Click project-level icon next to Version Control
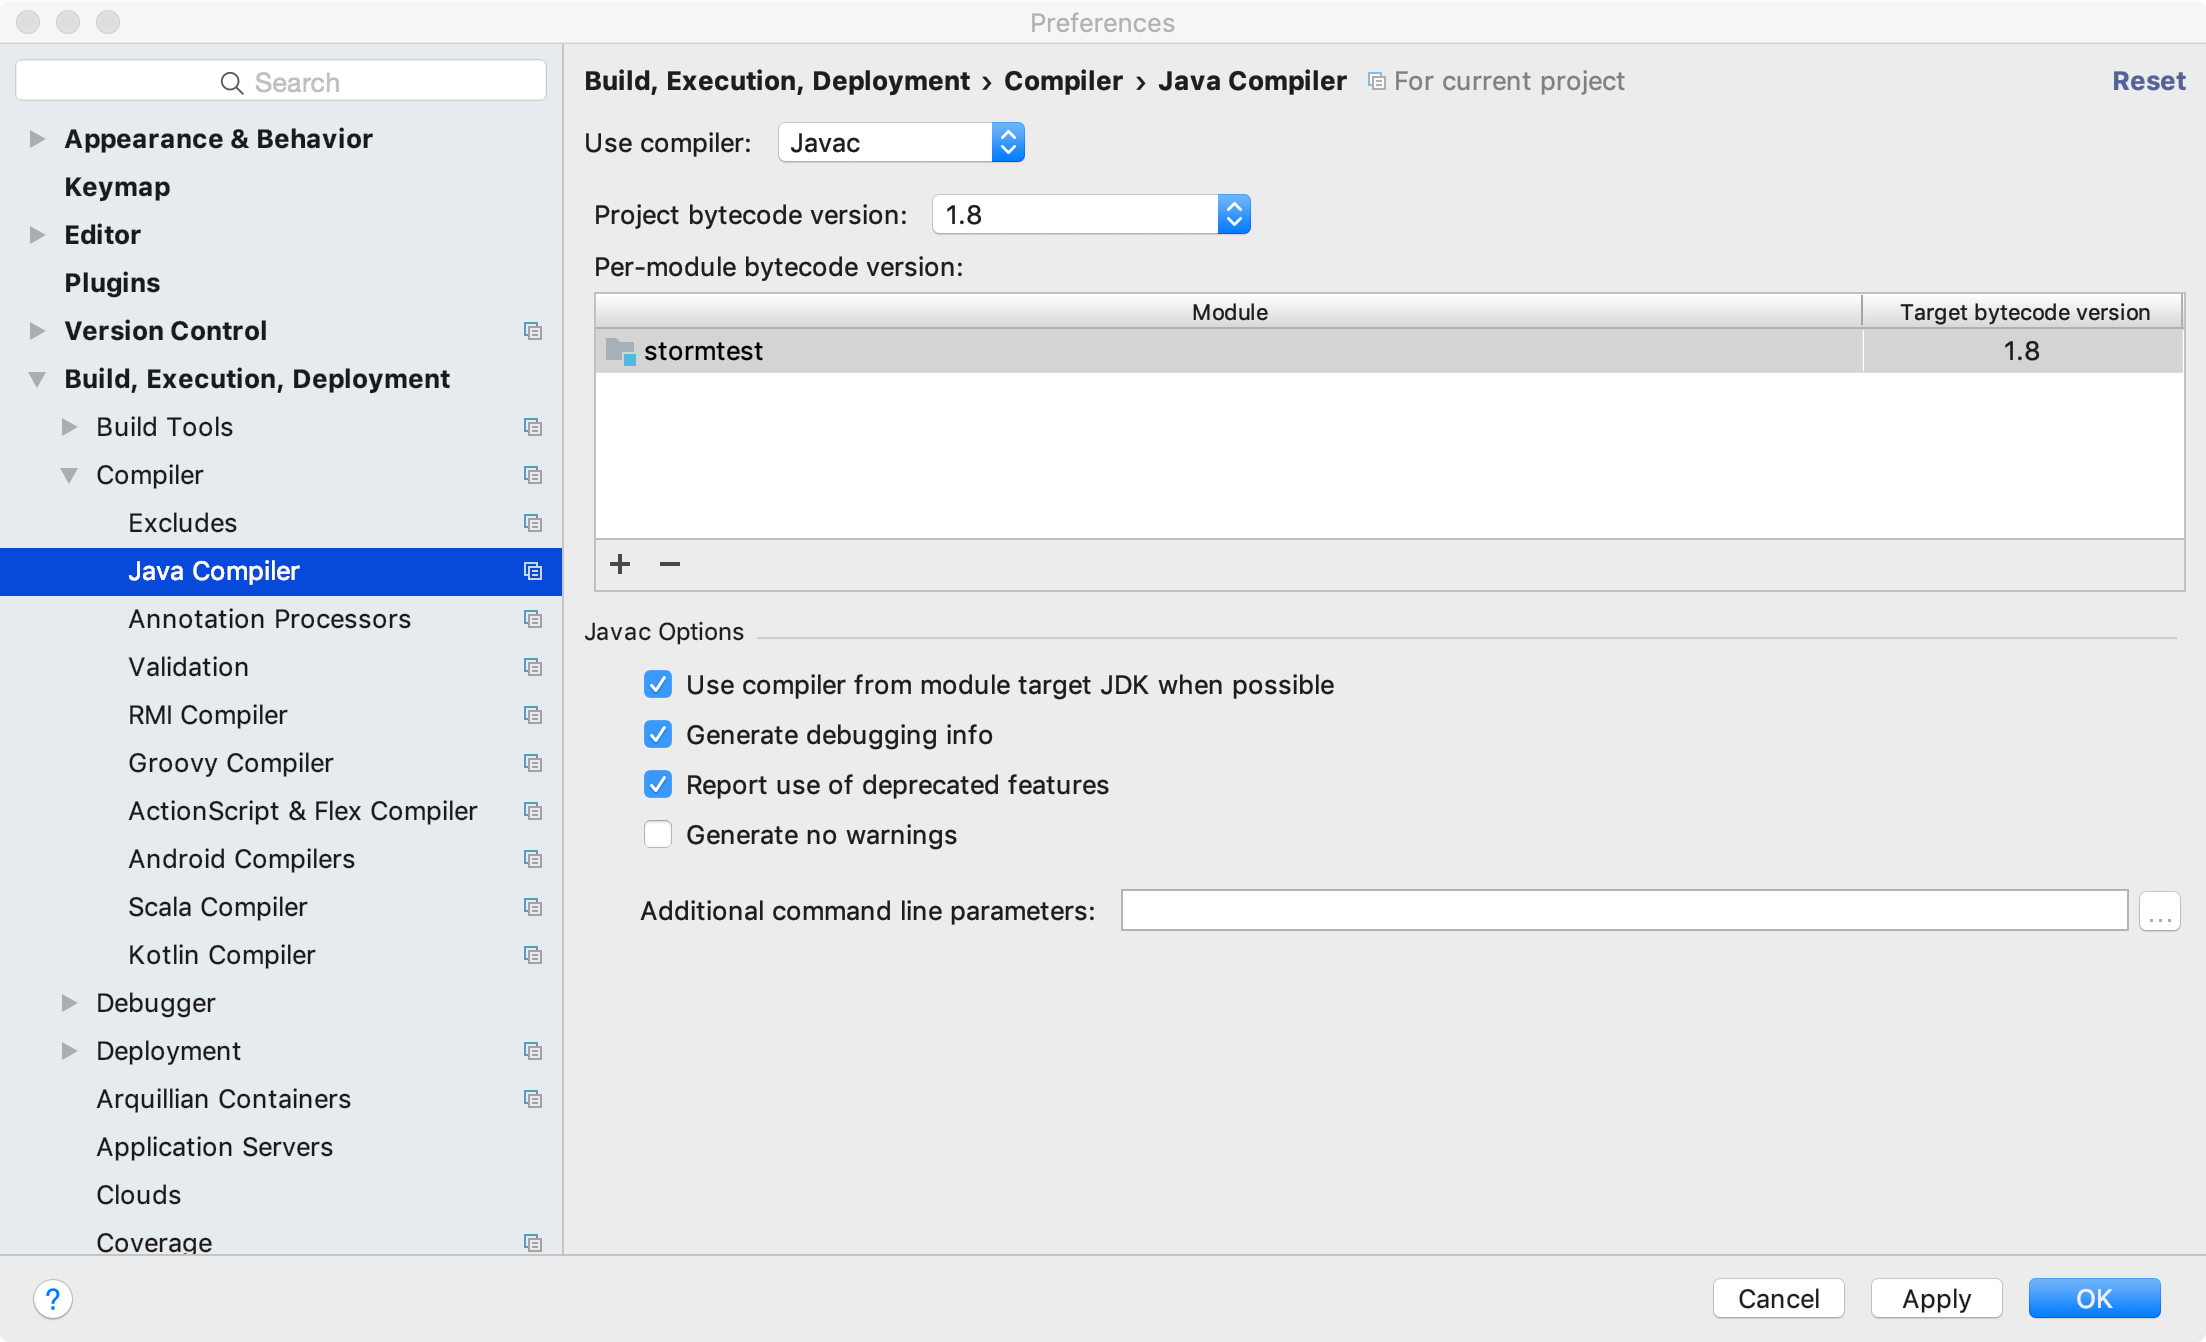The height and width of the screenshot is (1342, 2206). [x=533, y=331]
